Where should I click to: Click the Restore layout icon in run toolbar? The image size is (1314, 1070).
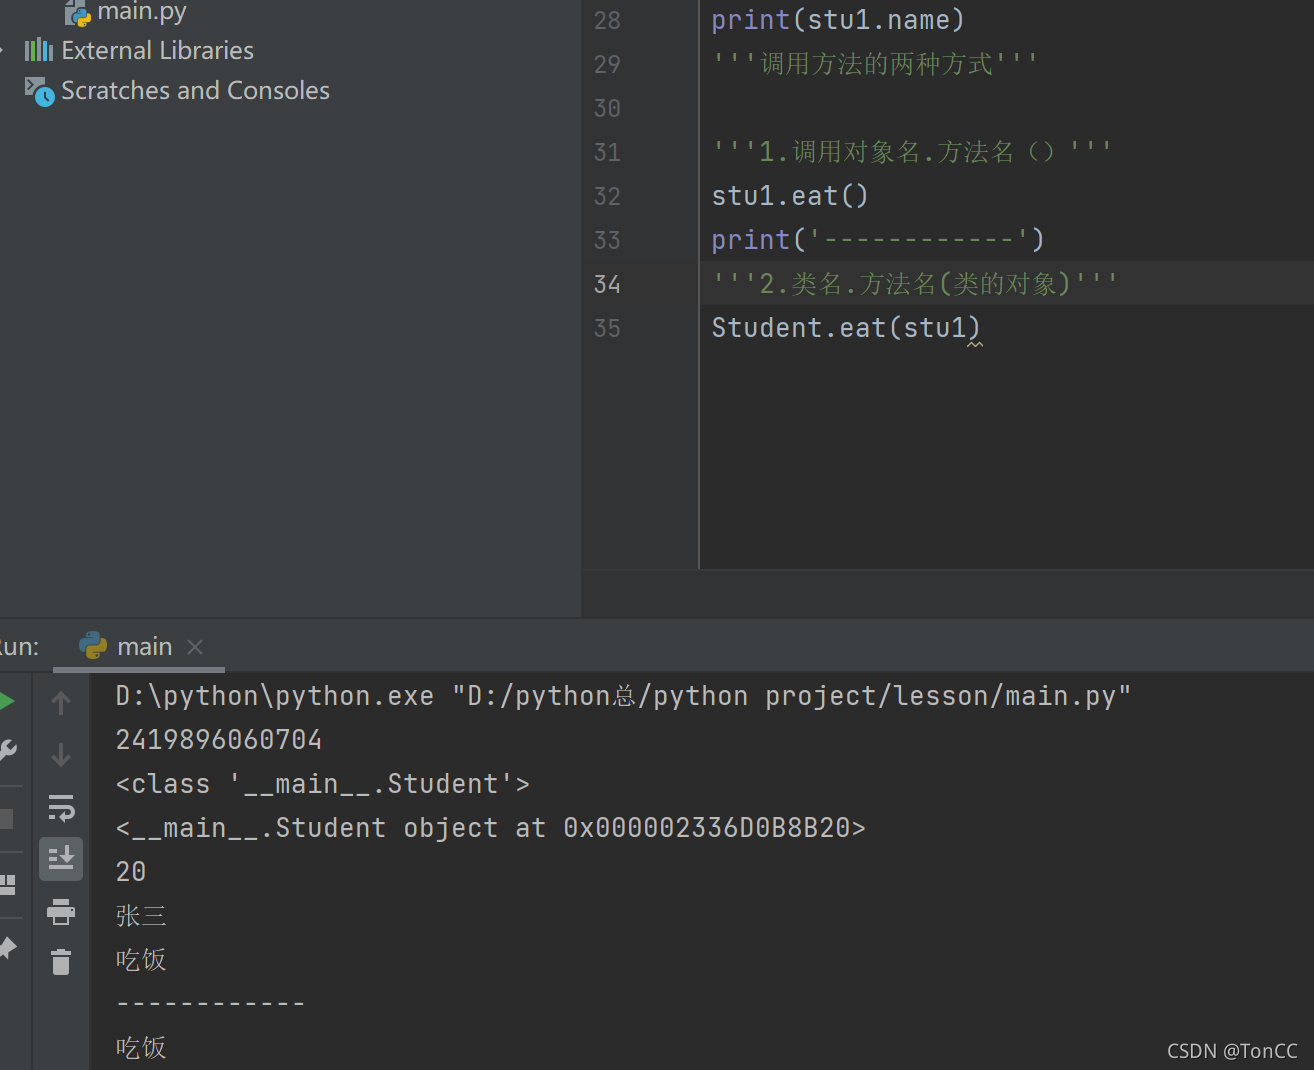click(x=7, y=884)
